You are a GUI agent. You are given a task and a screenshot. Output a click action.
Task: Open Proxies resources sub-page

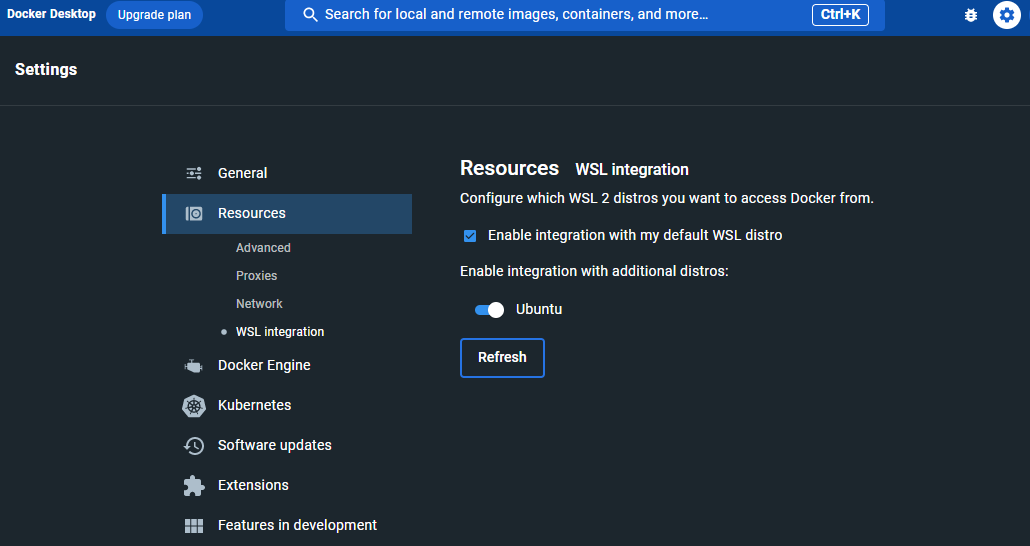tap(256, 276)
